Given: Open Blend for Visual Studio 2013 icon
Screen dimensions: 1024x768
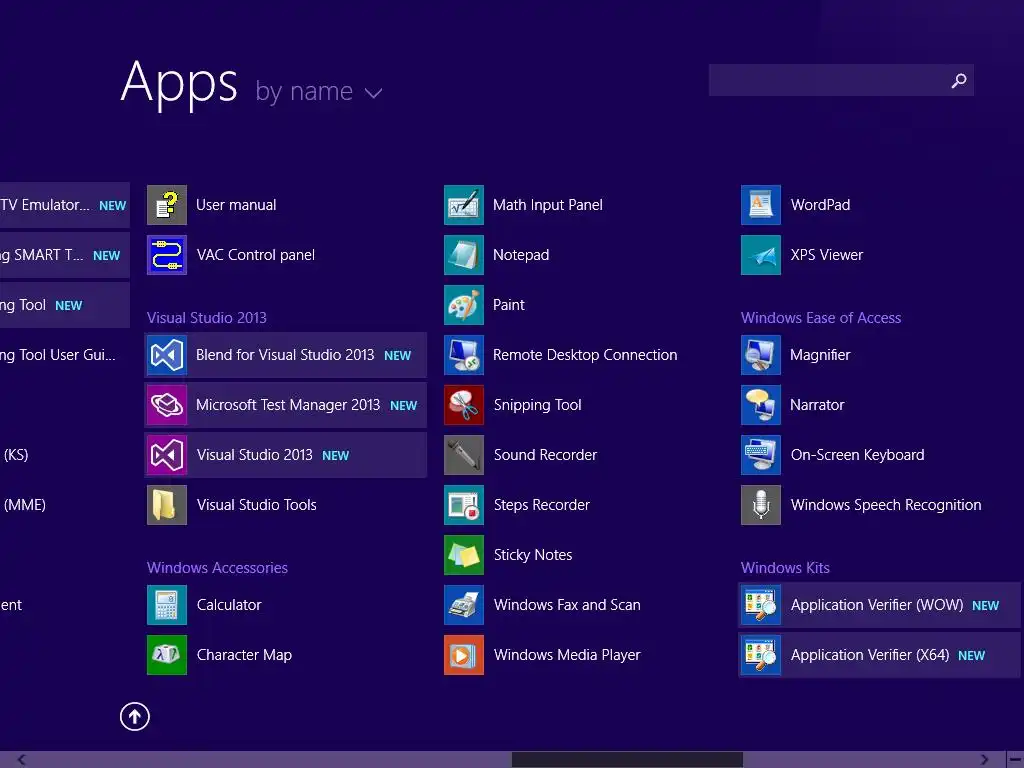Looking at the screenshot, I should [167, 355].
